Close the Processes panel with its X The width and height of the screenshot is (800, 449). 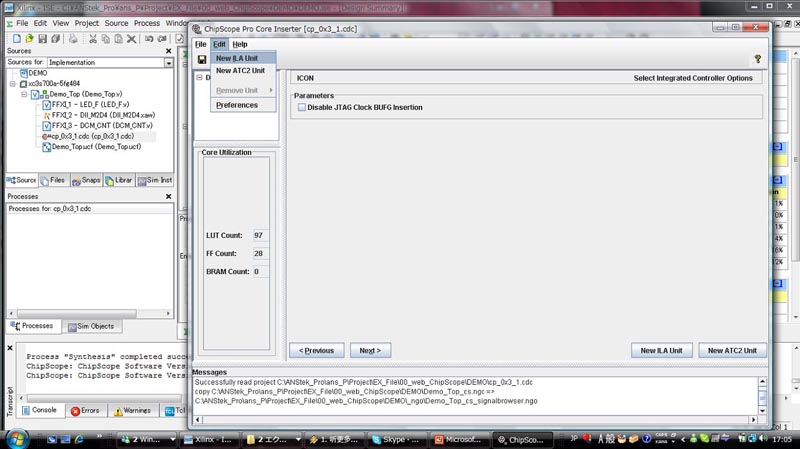point(169,196)
